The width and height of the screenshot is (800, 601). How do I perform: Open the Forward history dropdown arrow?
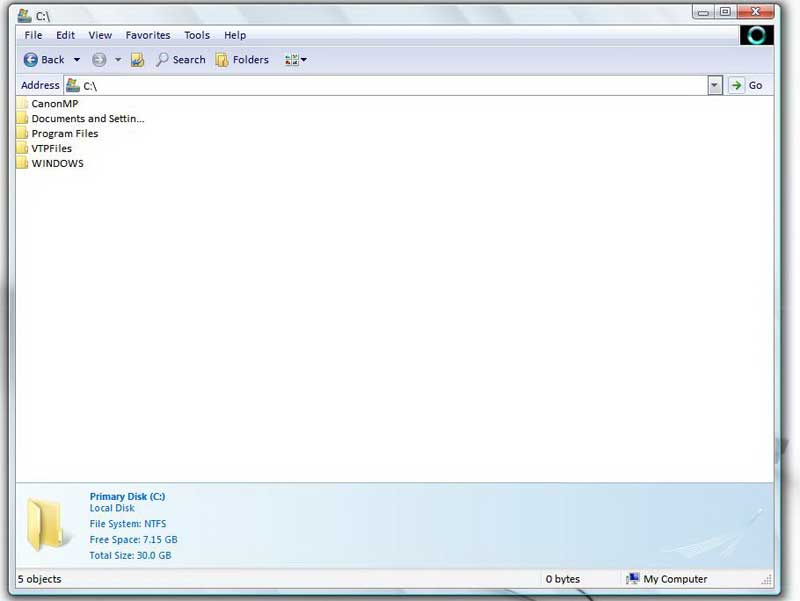click(x=118, y=60)
